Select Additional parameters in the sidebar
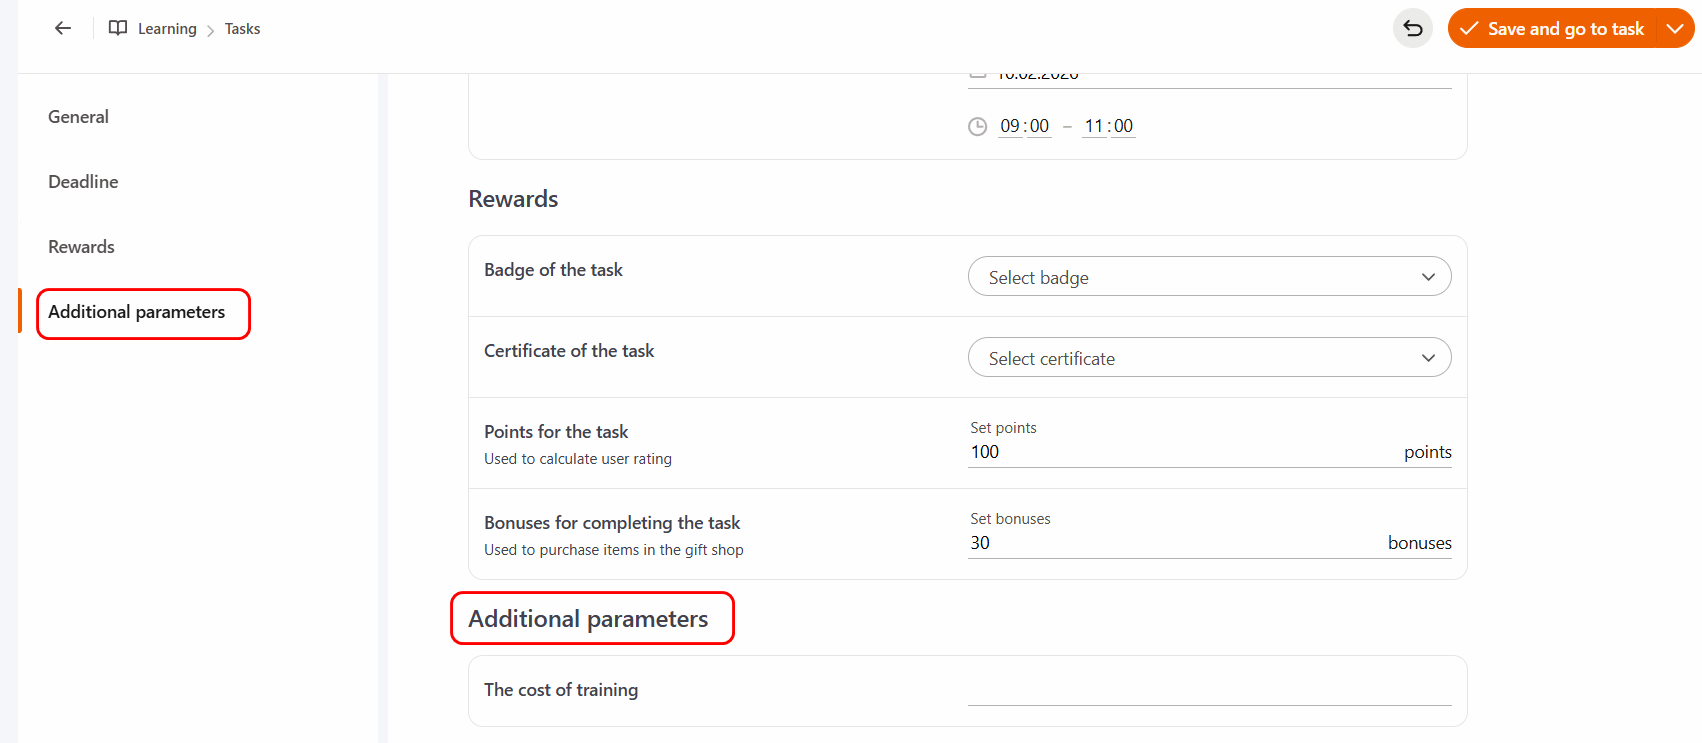This screenshot has height=743, width=1702. [137, 312]
